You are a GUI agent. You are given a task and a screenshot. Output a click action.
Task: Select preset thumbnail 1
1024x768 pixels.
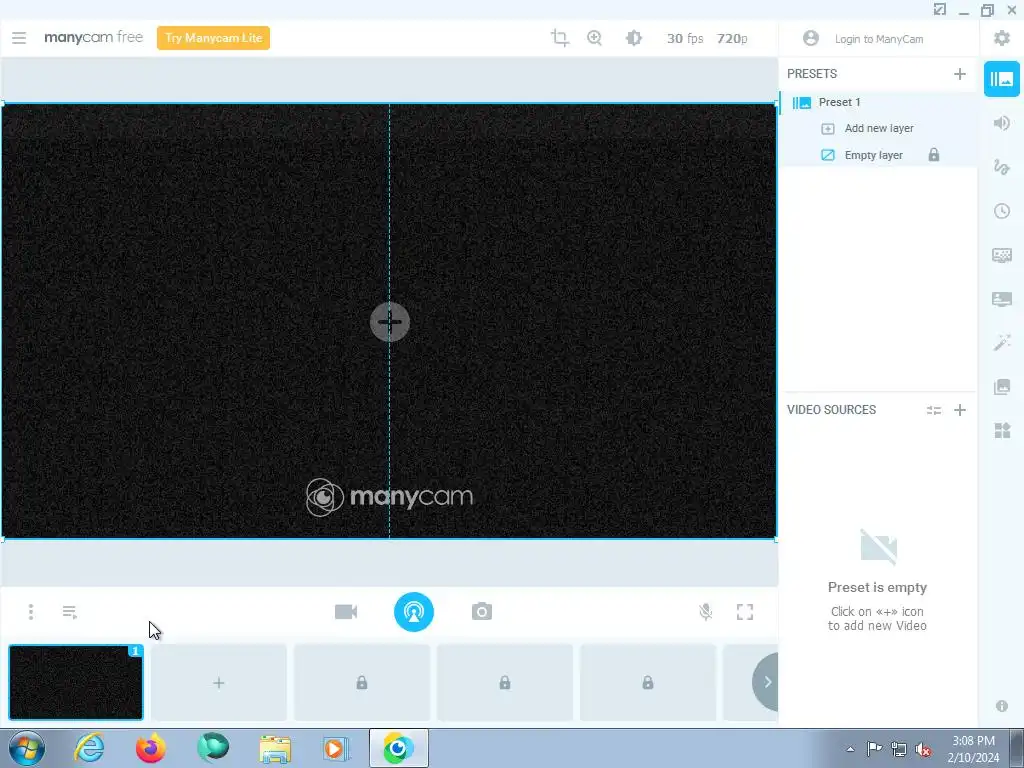(76, 682)
